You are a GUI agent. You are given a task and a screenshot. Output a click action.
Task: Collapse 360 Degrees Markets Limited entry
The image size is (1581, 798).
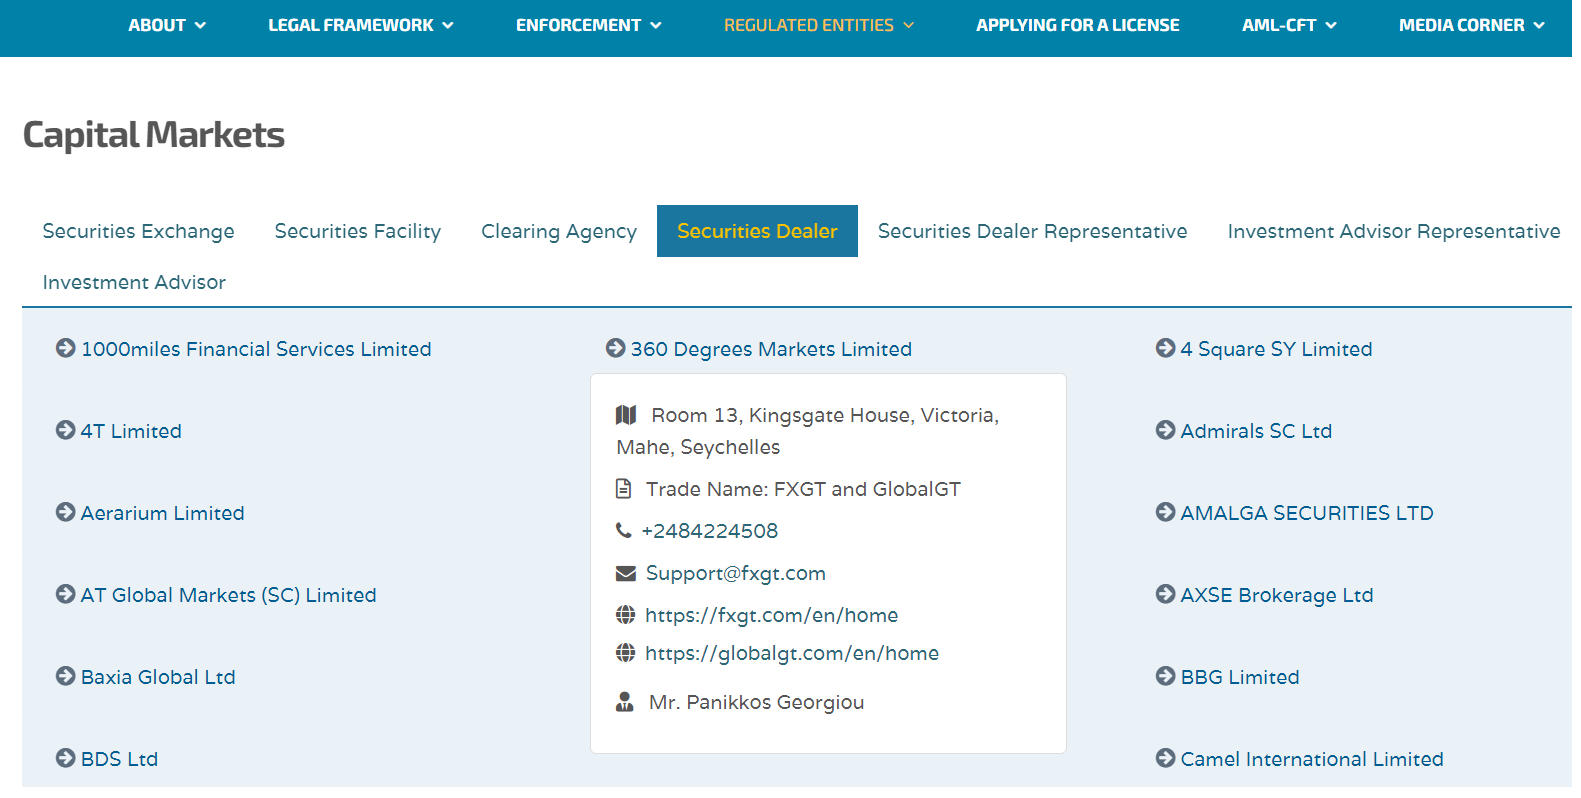click(x=771, y=349)
